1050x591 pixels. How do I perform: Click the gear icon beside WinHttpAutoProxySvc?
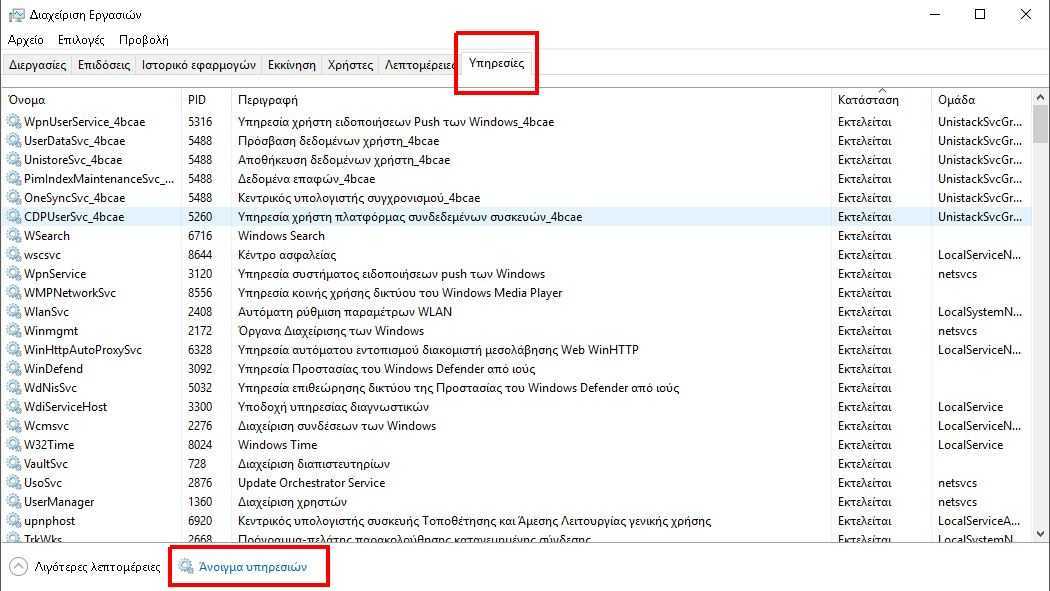point(14,349)
